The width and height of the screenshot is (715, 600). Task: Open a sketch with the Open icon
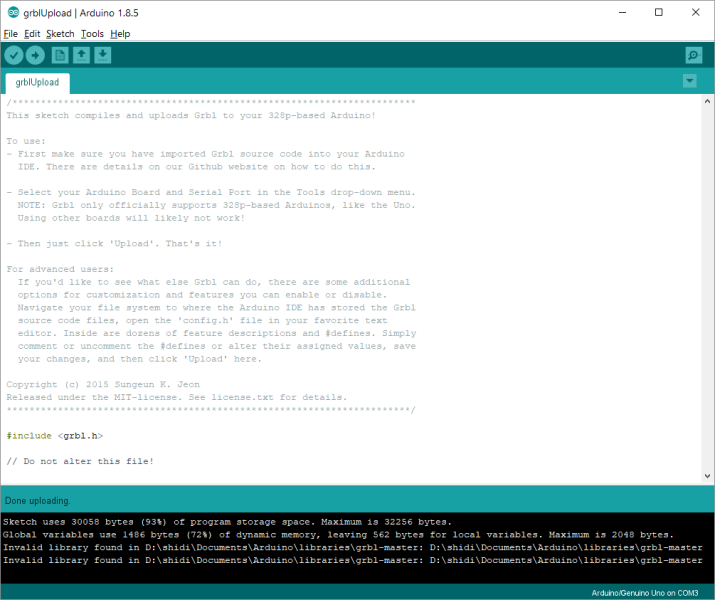point(81,56)
